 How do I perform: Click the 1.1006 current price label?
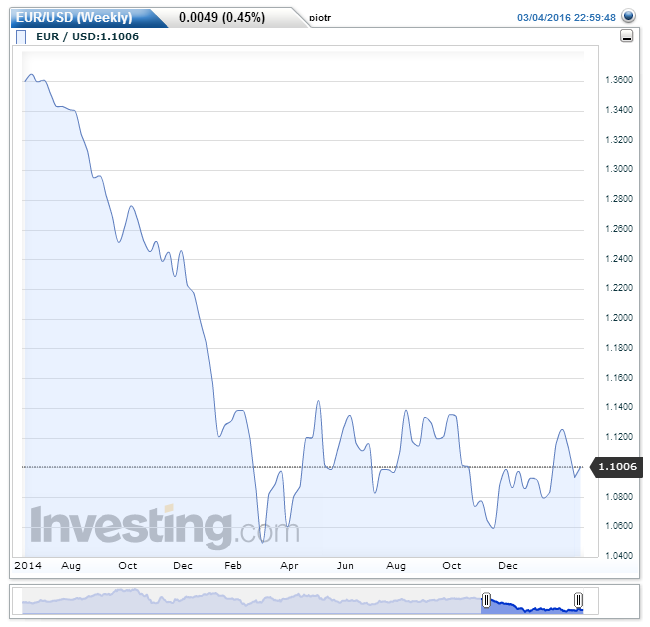pyautogui.click(x=617, y=467)
